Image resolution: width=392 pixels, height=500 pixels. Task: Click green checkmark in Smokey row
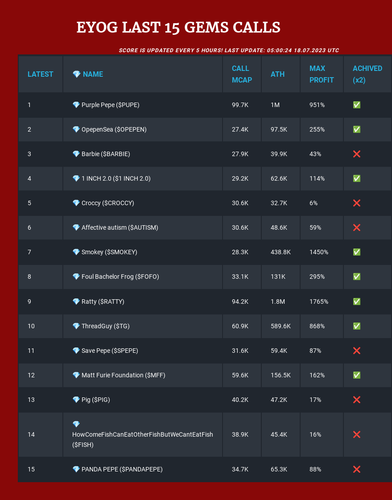click(x=357, y=252)
